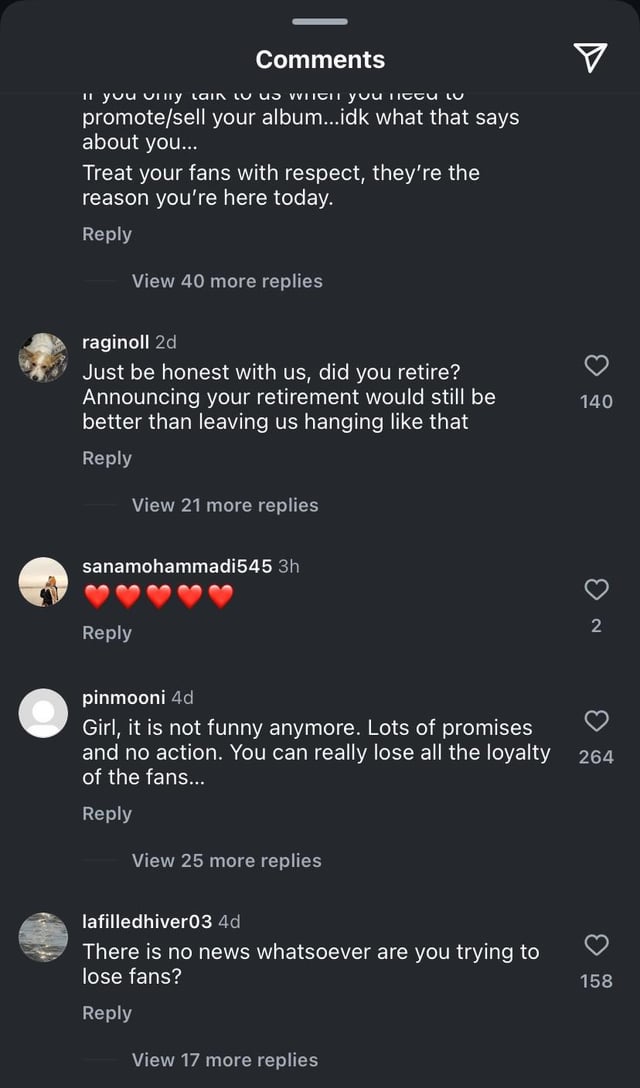Open the raginoll username link
Viewport: 640px width, 1088px height.
tap(115, 342)
